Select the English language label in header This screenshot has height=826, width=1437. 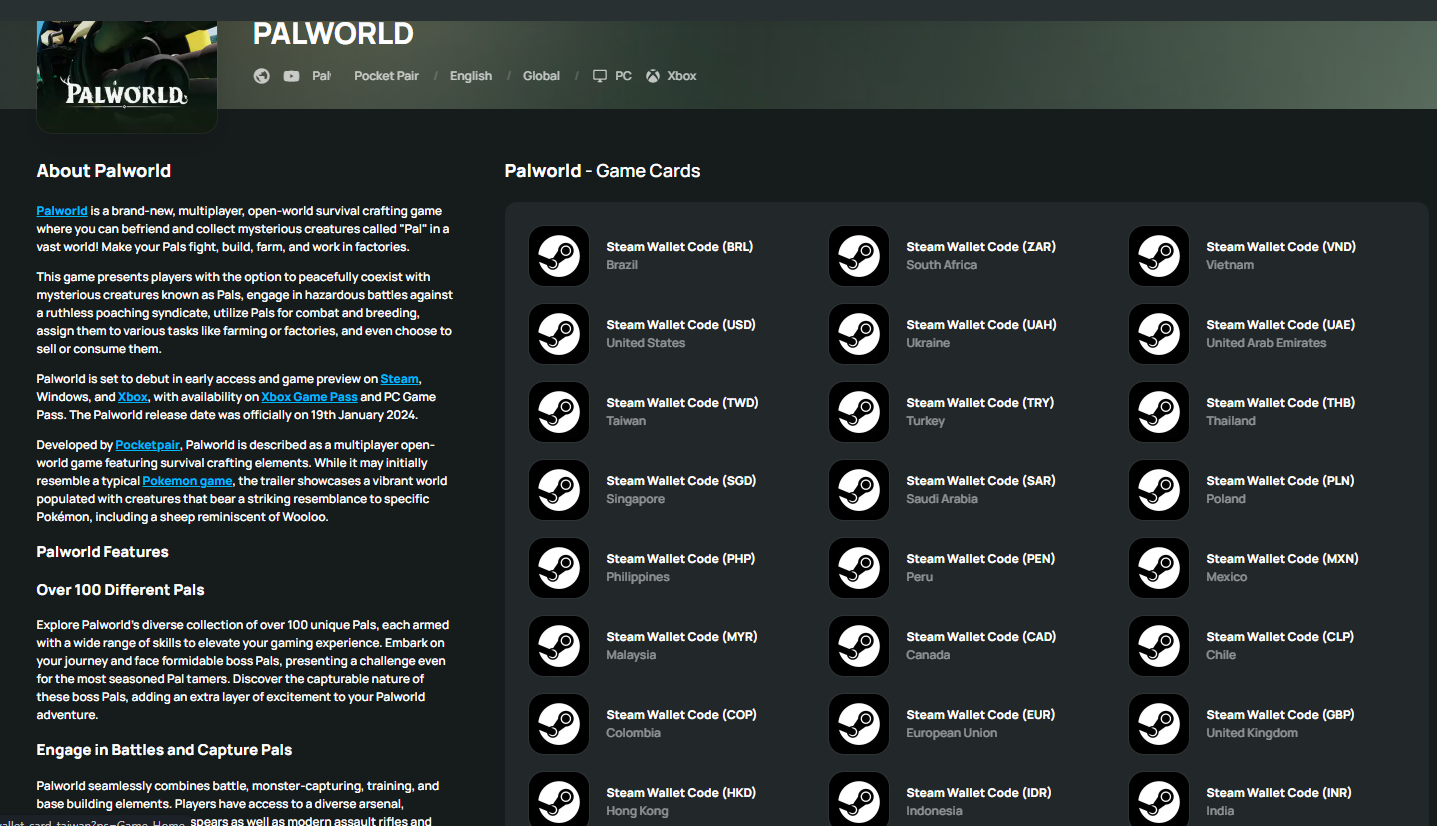click(x=471, y=76)
